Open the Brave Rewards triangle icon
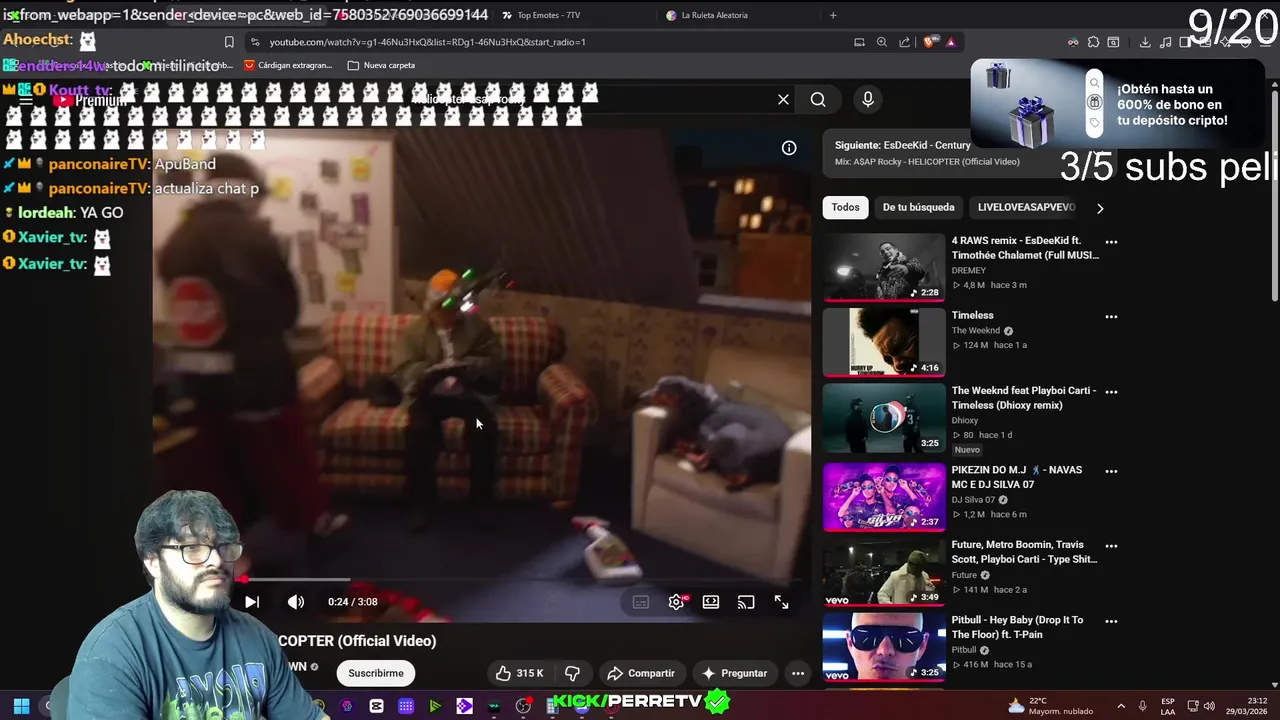Viewport: 1280px width, 720px height. pyautogui.click(x=951, y=42)
